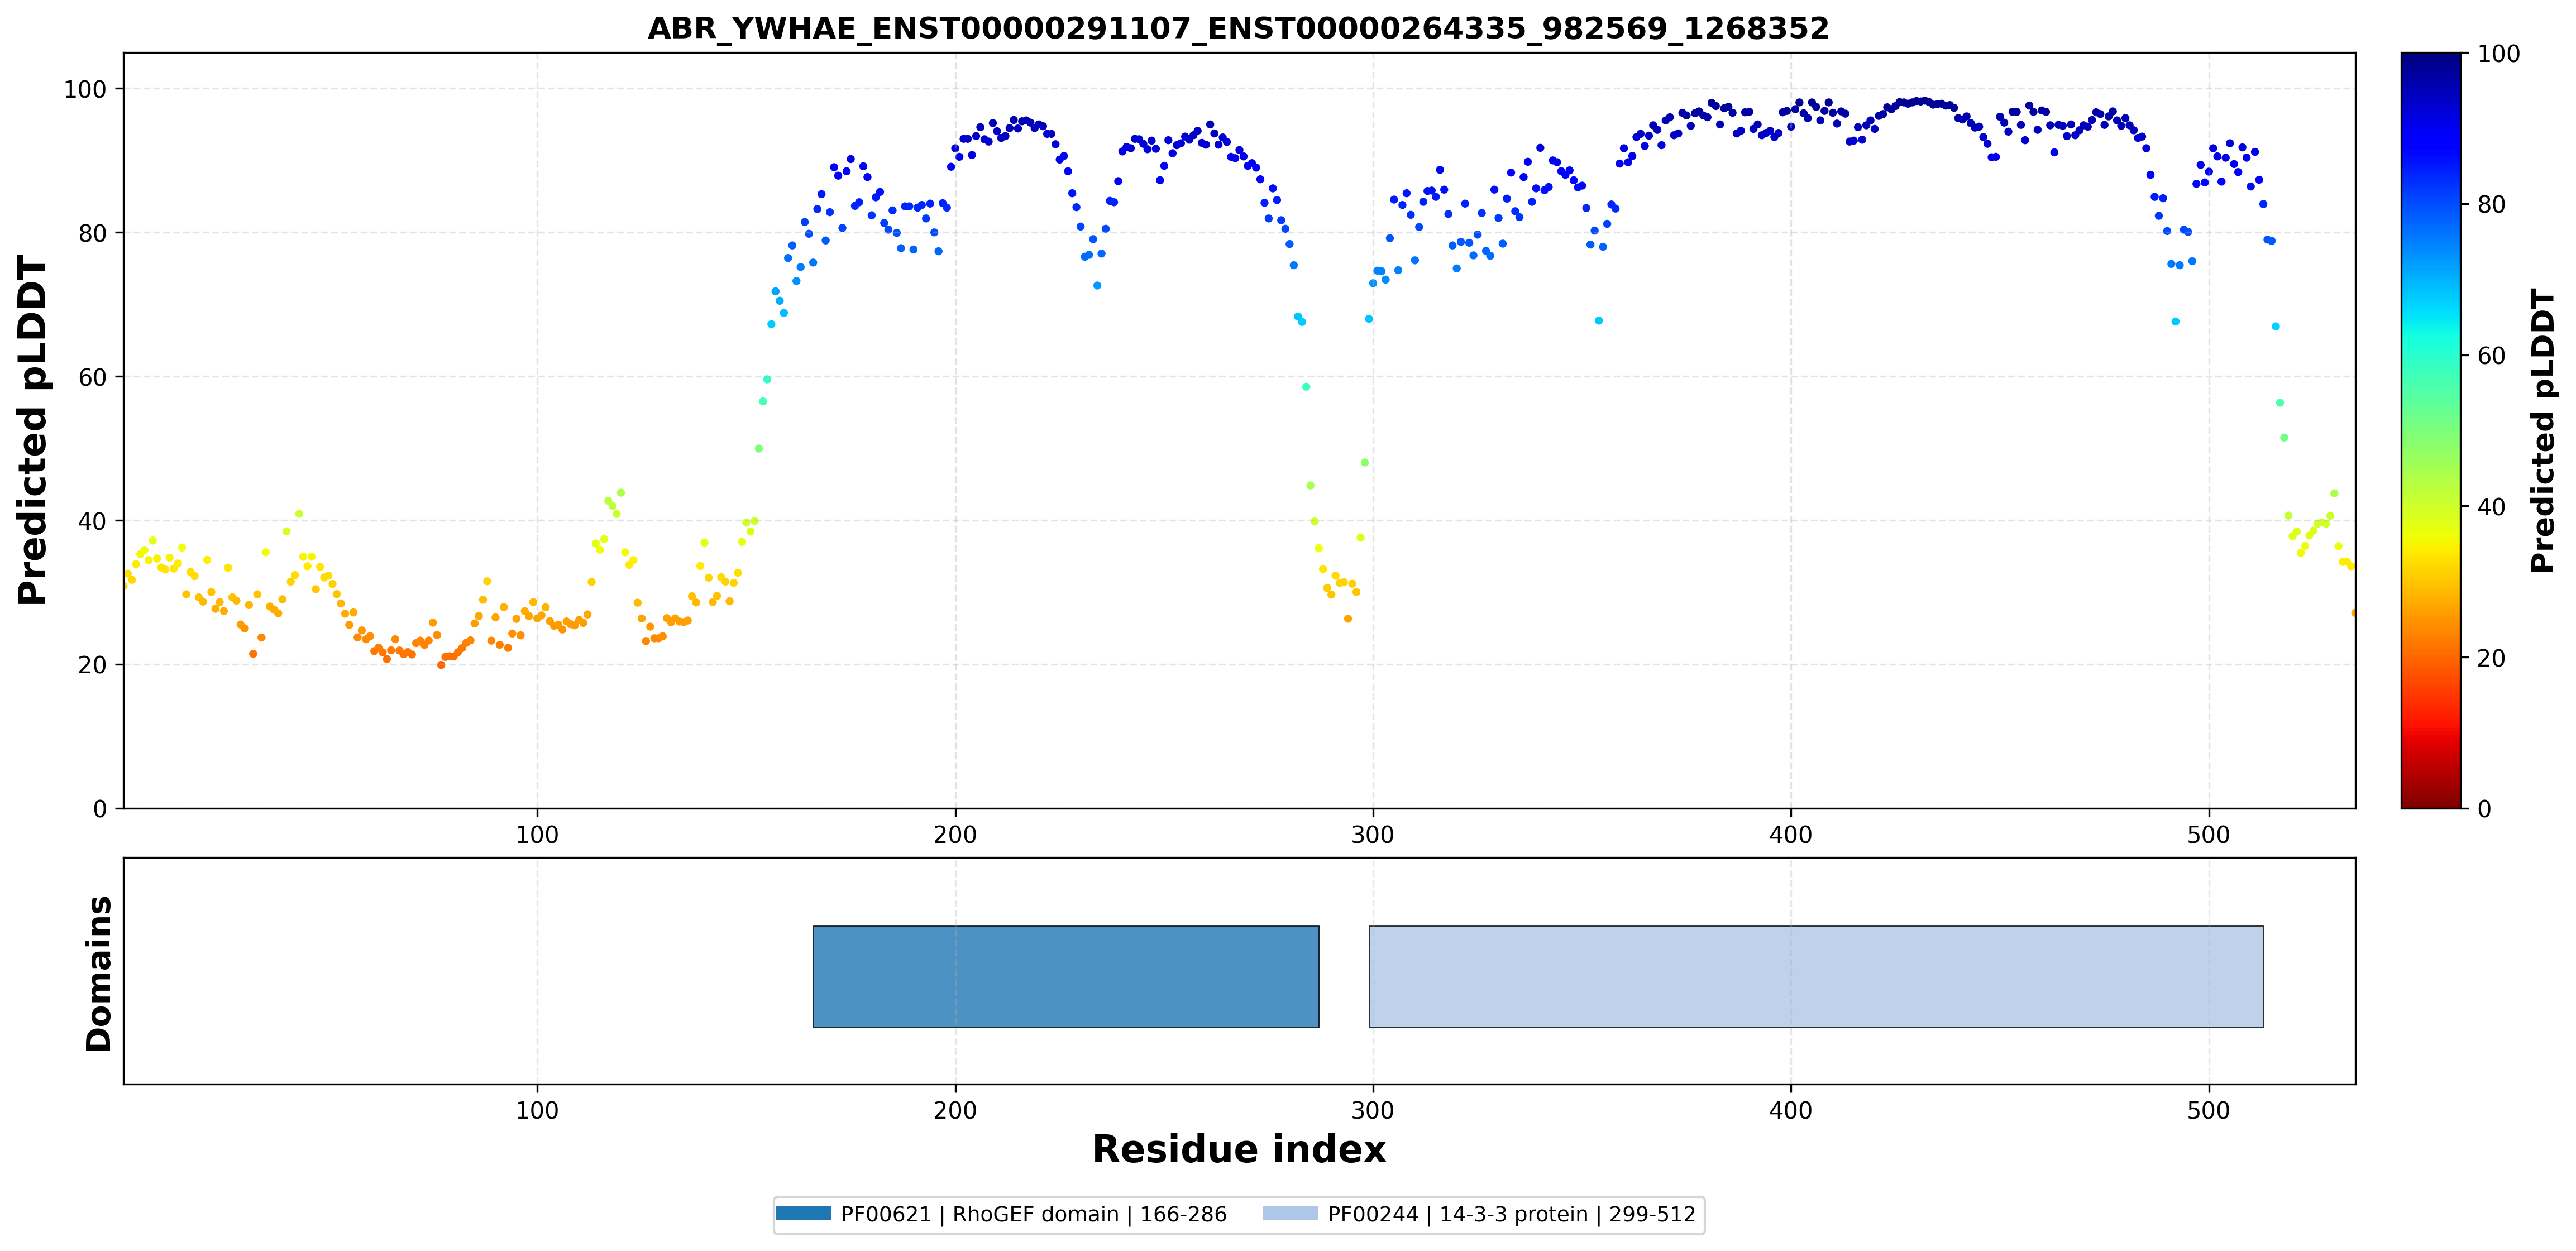The image size is (2576, 1251).
Task: Click y-axis tick label 60
Action: tap(92, 377)
